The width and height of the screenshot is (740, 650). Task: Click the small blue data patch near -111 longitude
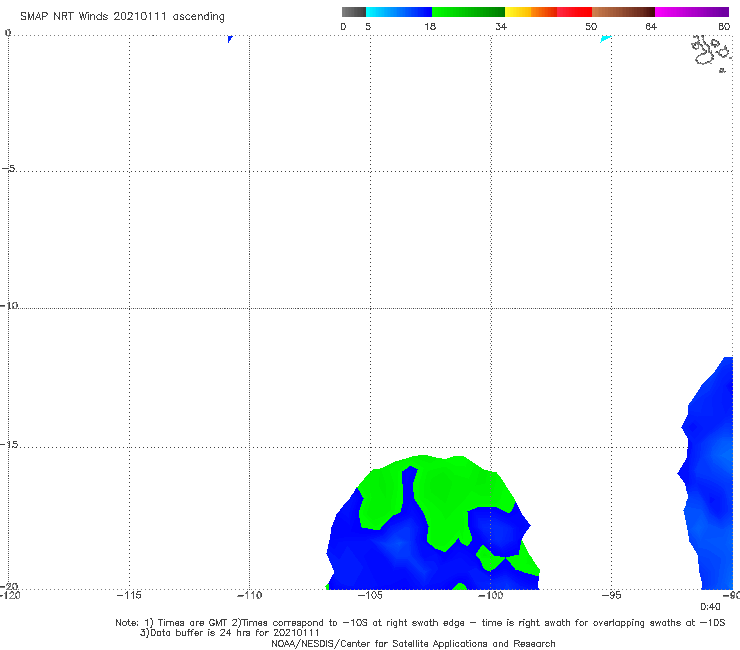tap(230, 39)
